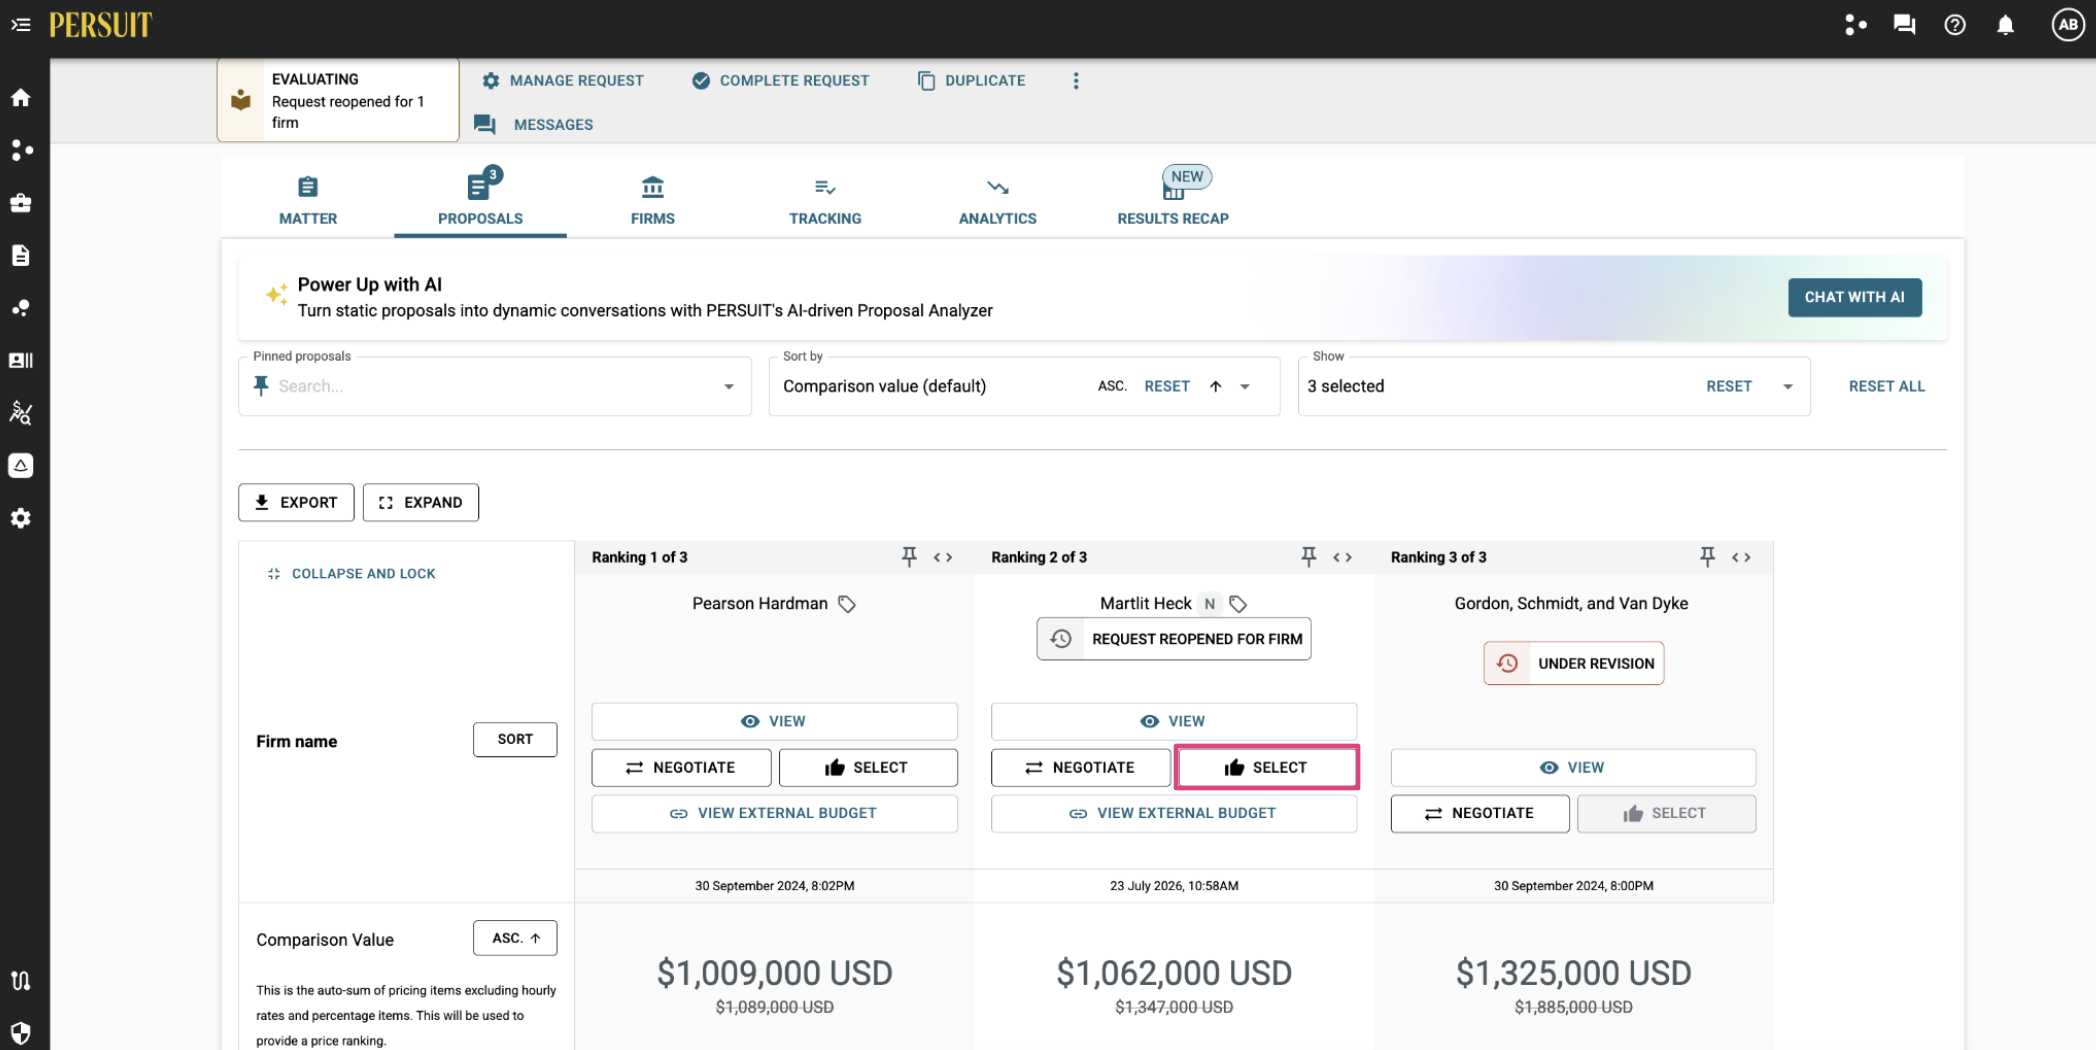Click the tag icon beside Martlit Heck
The height and width of the screenshot is (1050, 2096).
1238,604
